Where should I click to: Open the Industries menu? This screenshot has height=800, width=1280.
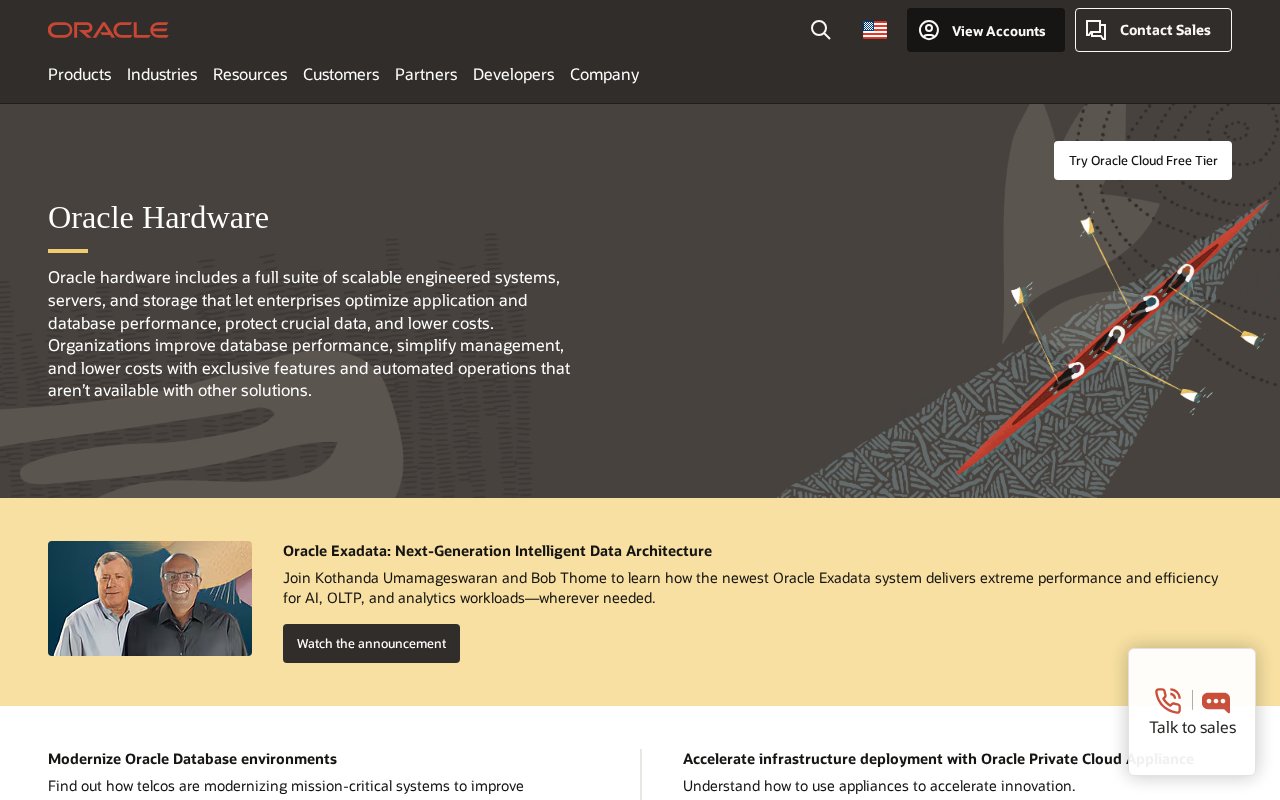(162, 74)
